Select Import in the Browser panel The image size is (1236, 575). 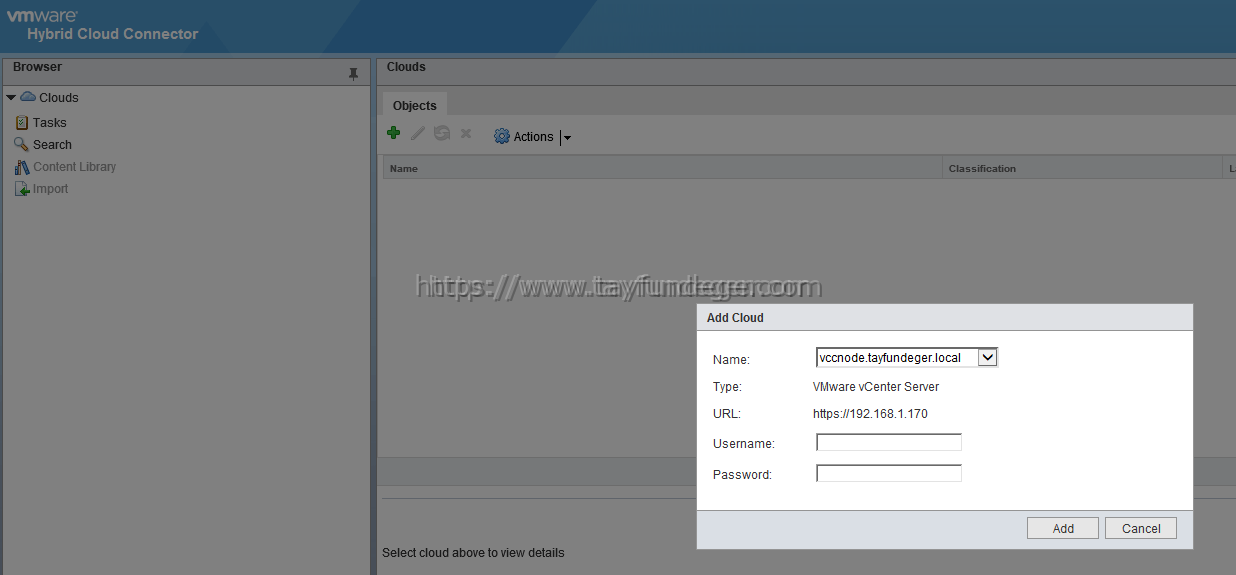(x=51, y=189)
